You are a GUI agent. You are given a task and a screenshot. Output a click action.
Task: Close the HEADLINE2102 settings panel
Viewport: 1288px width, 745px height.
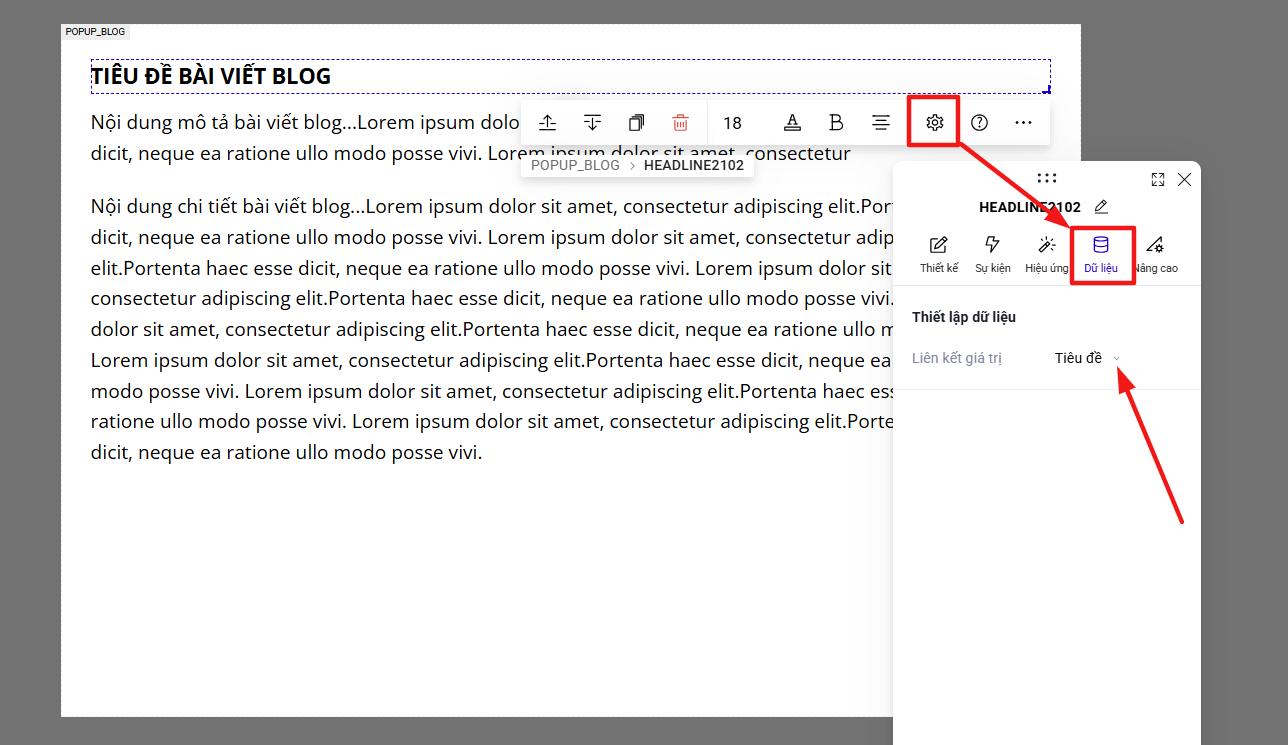1184,179
